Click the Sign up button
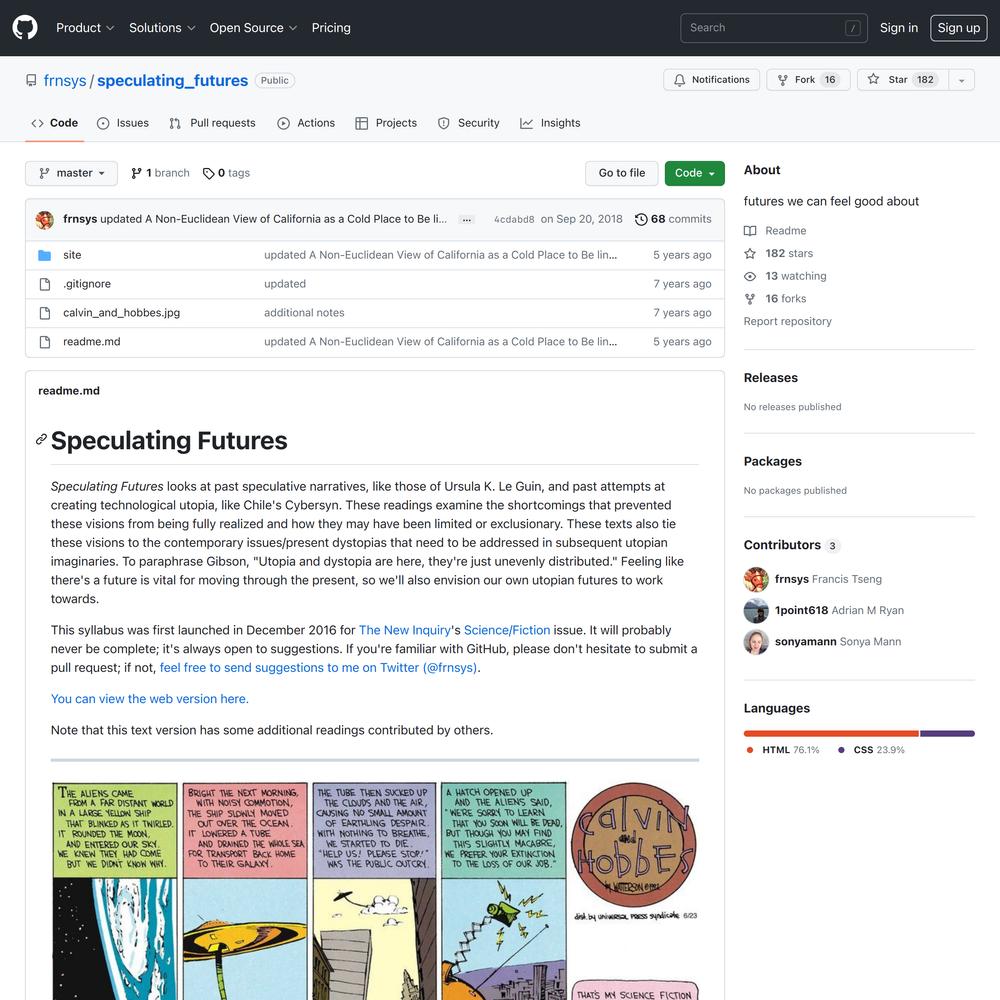 [959, 27]
